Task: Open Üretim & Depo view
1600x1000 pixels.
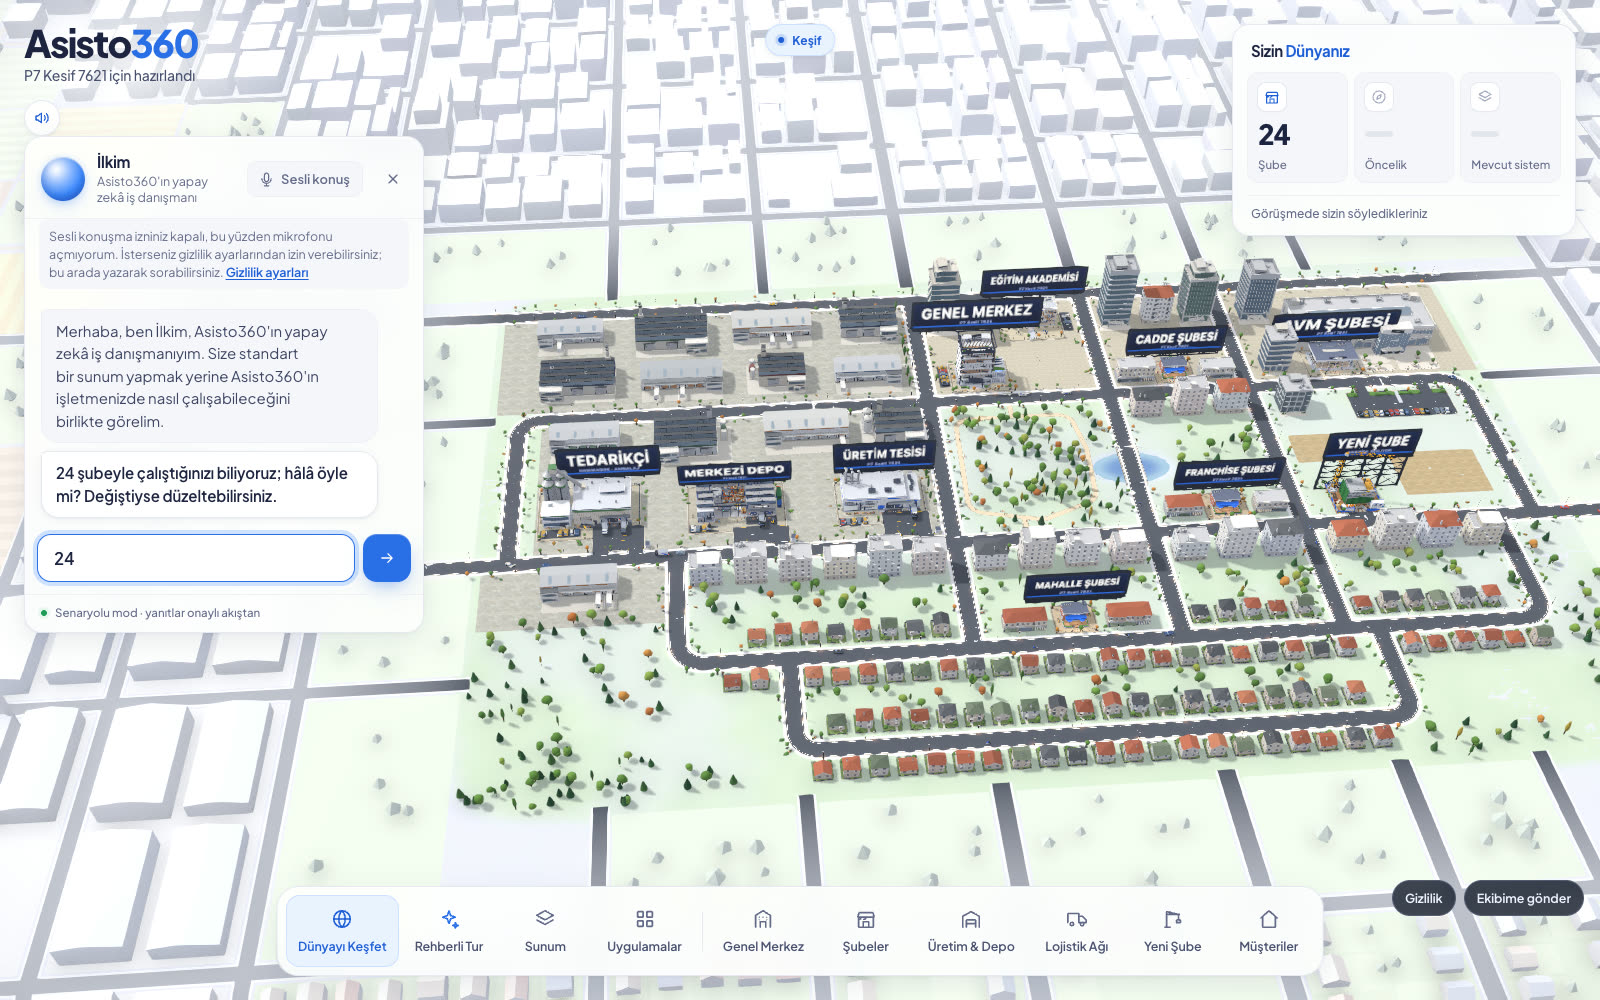Action: [x=971, y=931]
